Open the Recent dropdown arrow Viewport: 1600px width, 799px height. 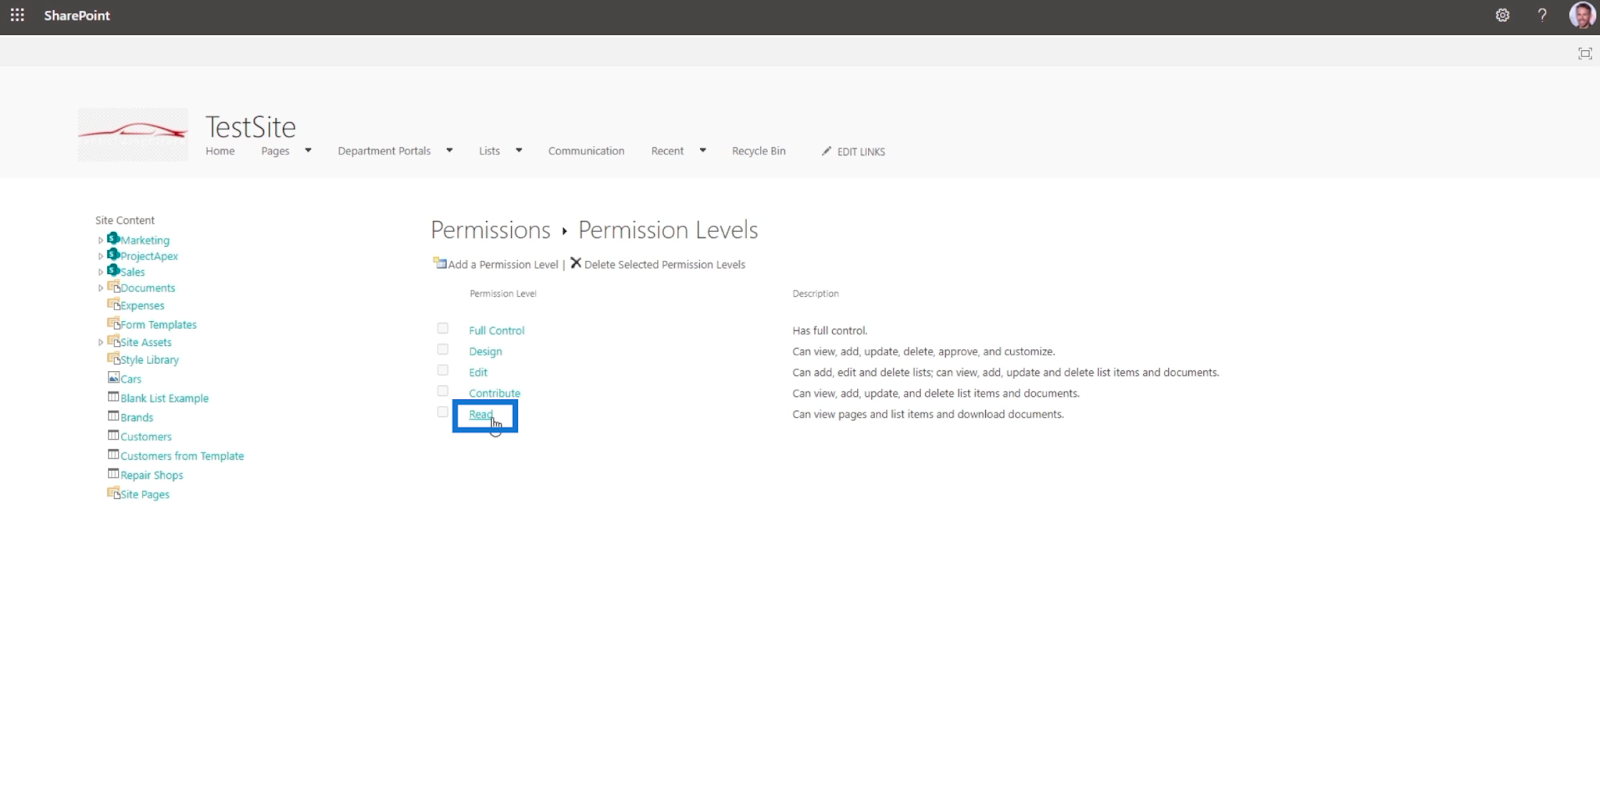tap(702, 151)
